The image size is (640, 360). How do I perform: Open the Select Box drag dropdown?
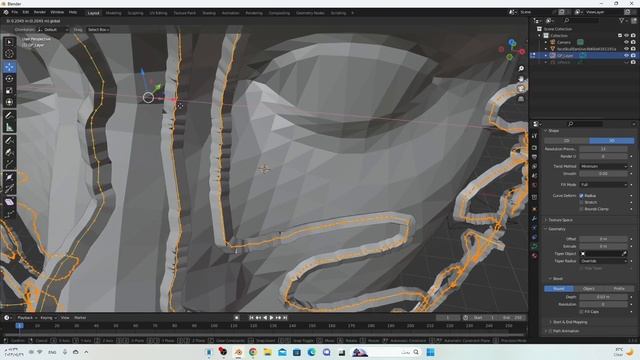pos(98,30)
